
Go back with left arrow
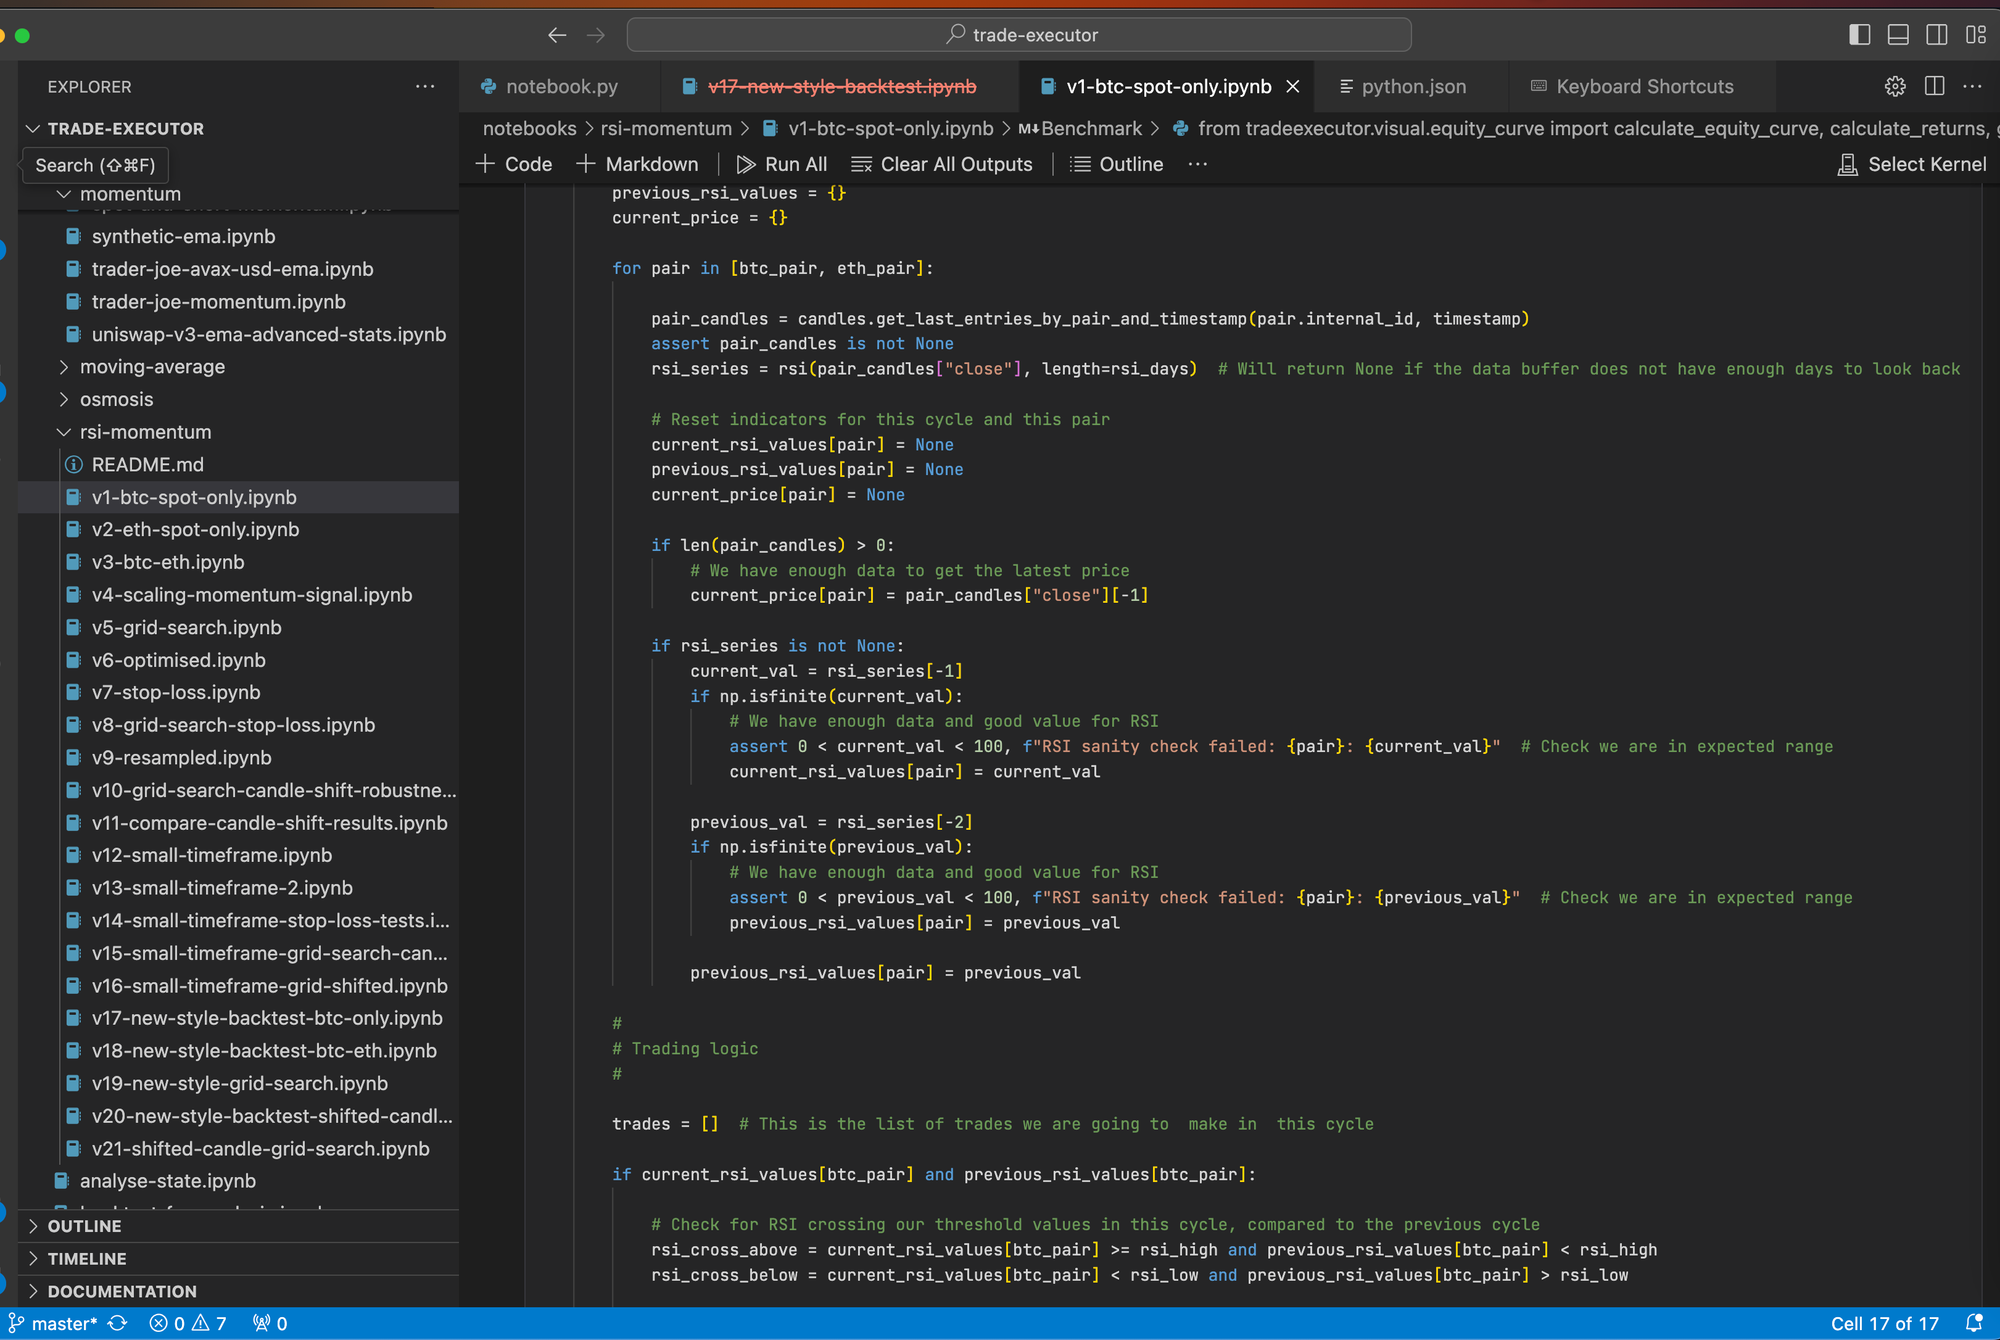pyautogui.click(x=557, y=35)
